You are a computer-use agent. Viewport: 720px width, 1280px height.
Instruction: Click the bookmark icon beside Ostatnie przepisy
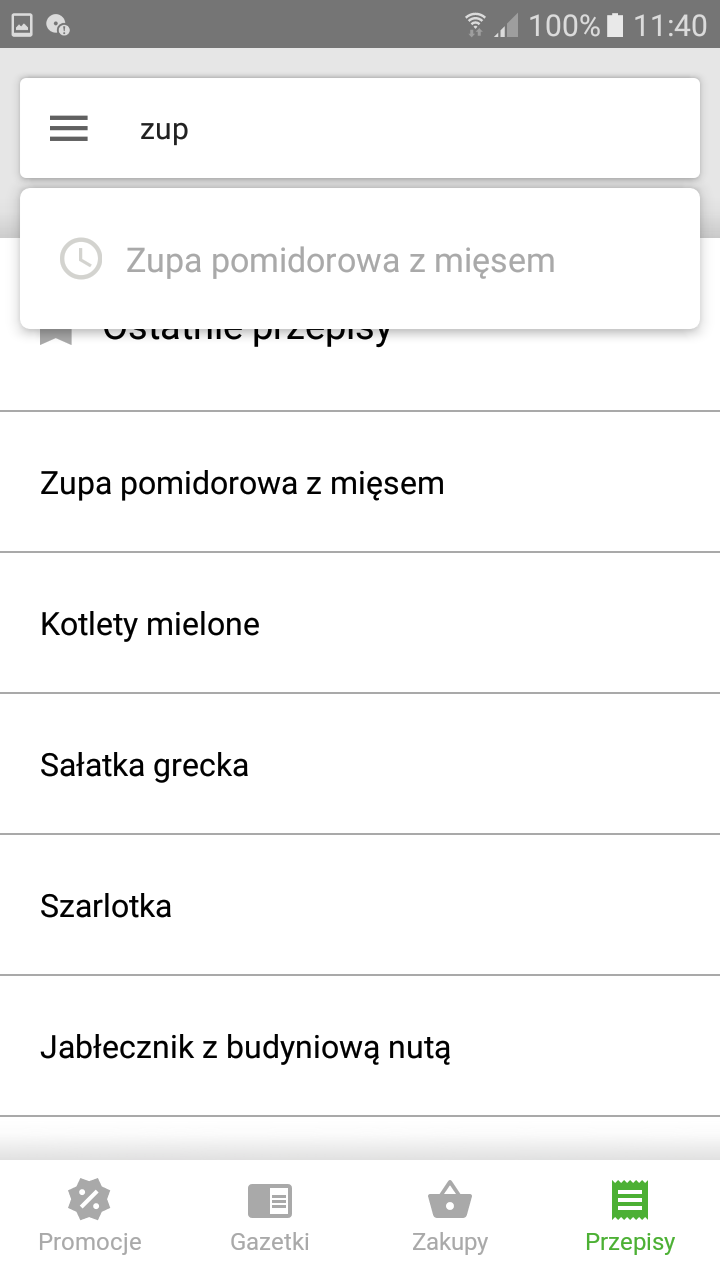click(56, 335)
